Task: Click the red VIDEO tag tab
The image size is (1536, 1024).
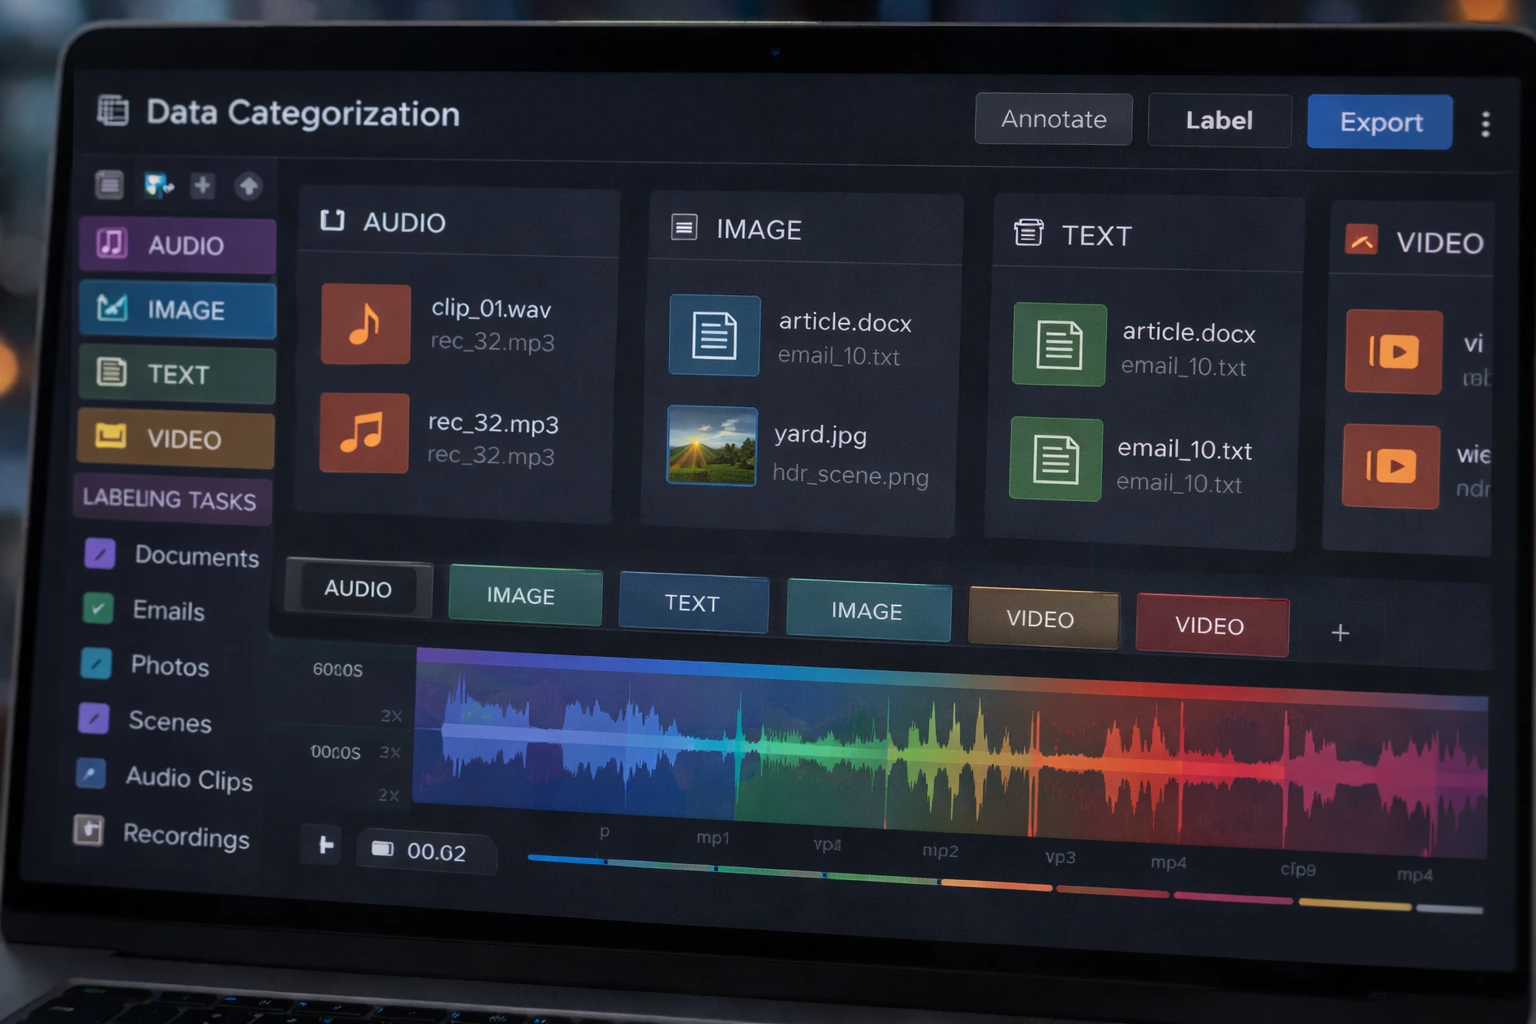Action: (x=1211, y=626)
